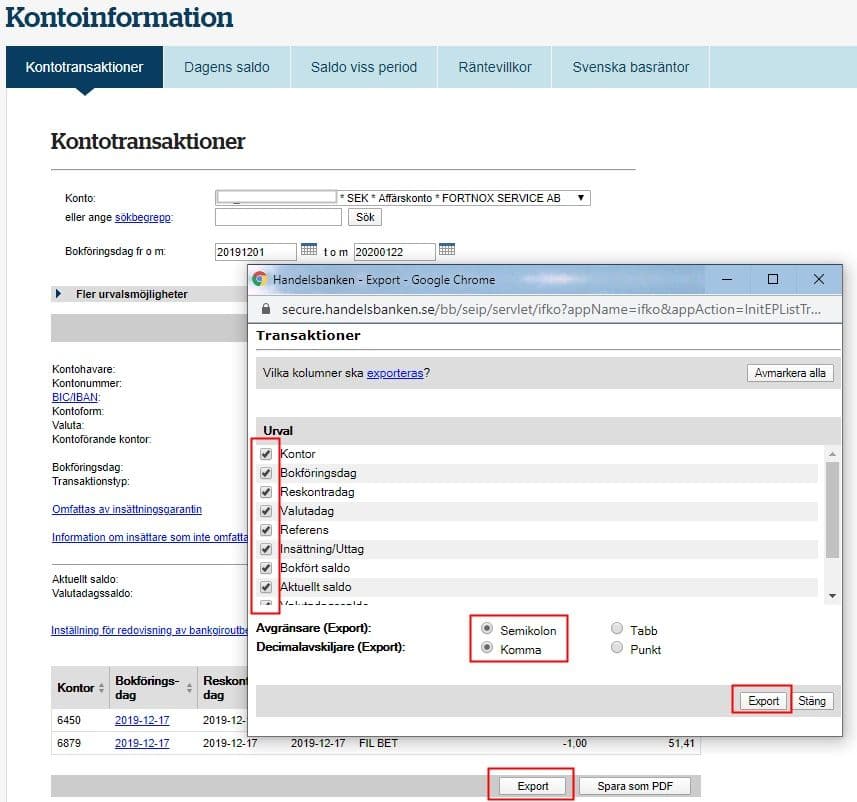Open Inställning för redovisning av bankgiro link
The image size is (857, 802).
coord(150,630)
